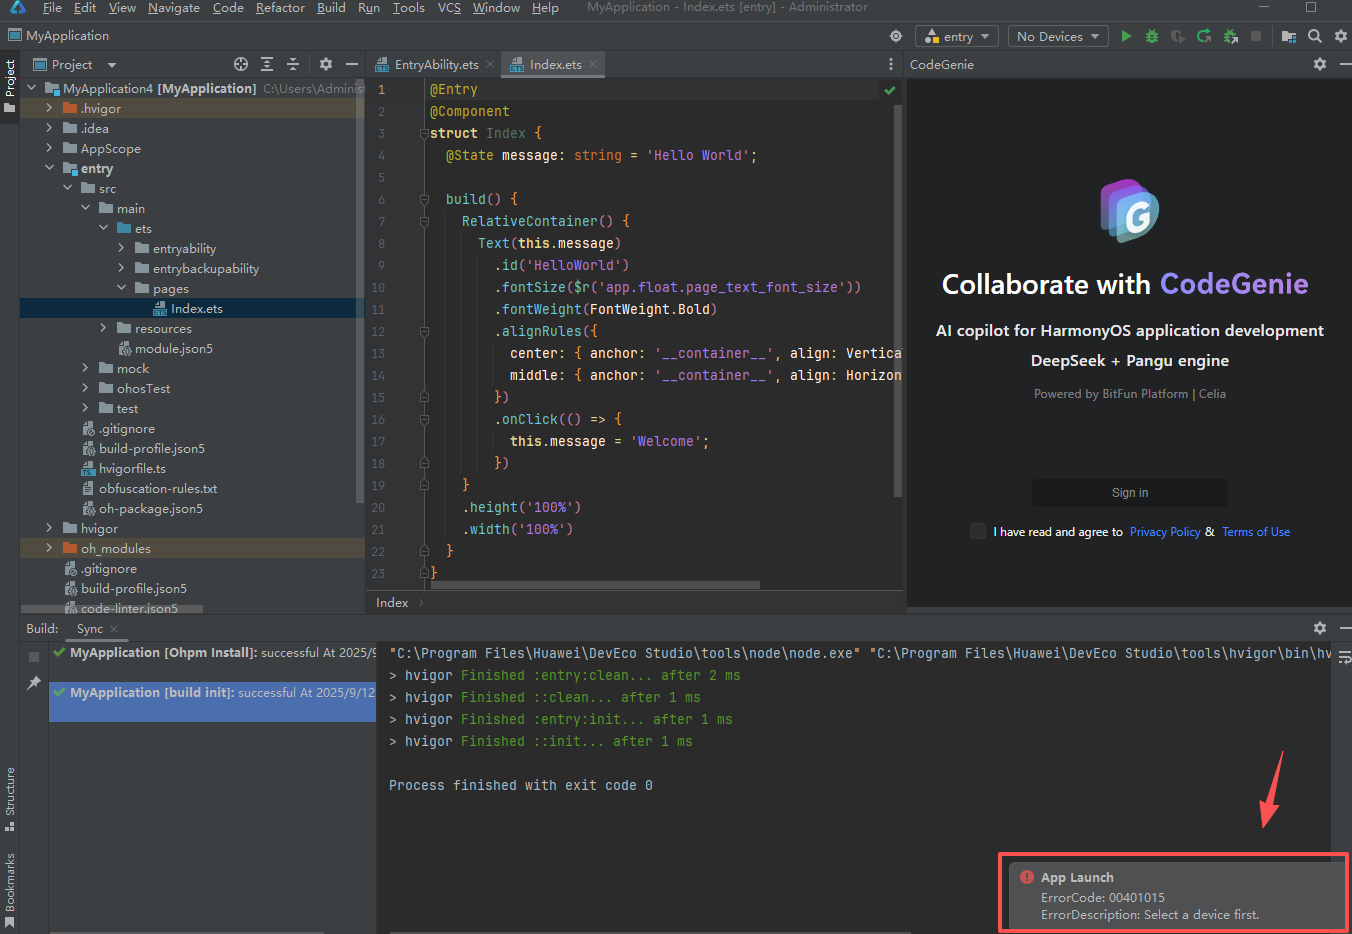Attach debugger to process icon

(1230, 36)
